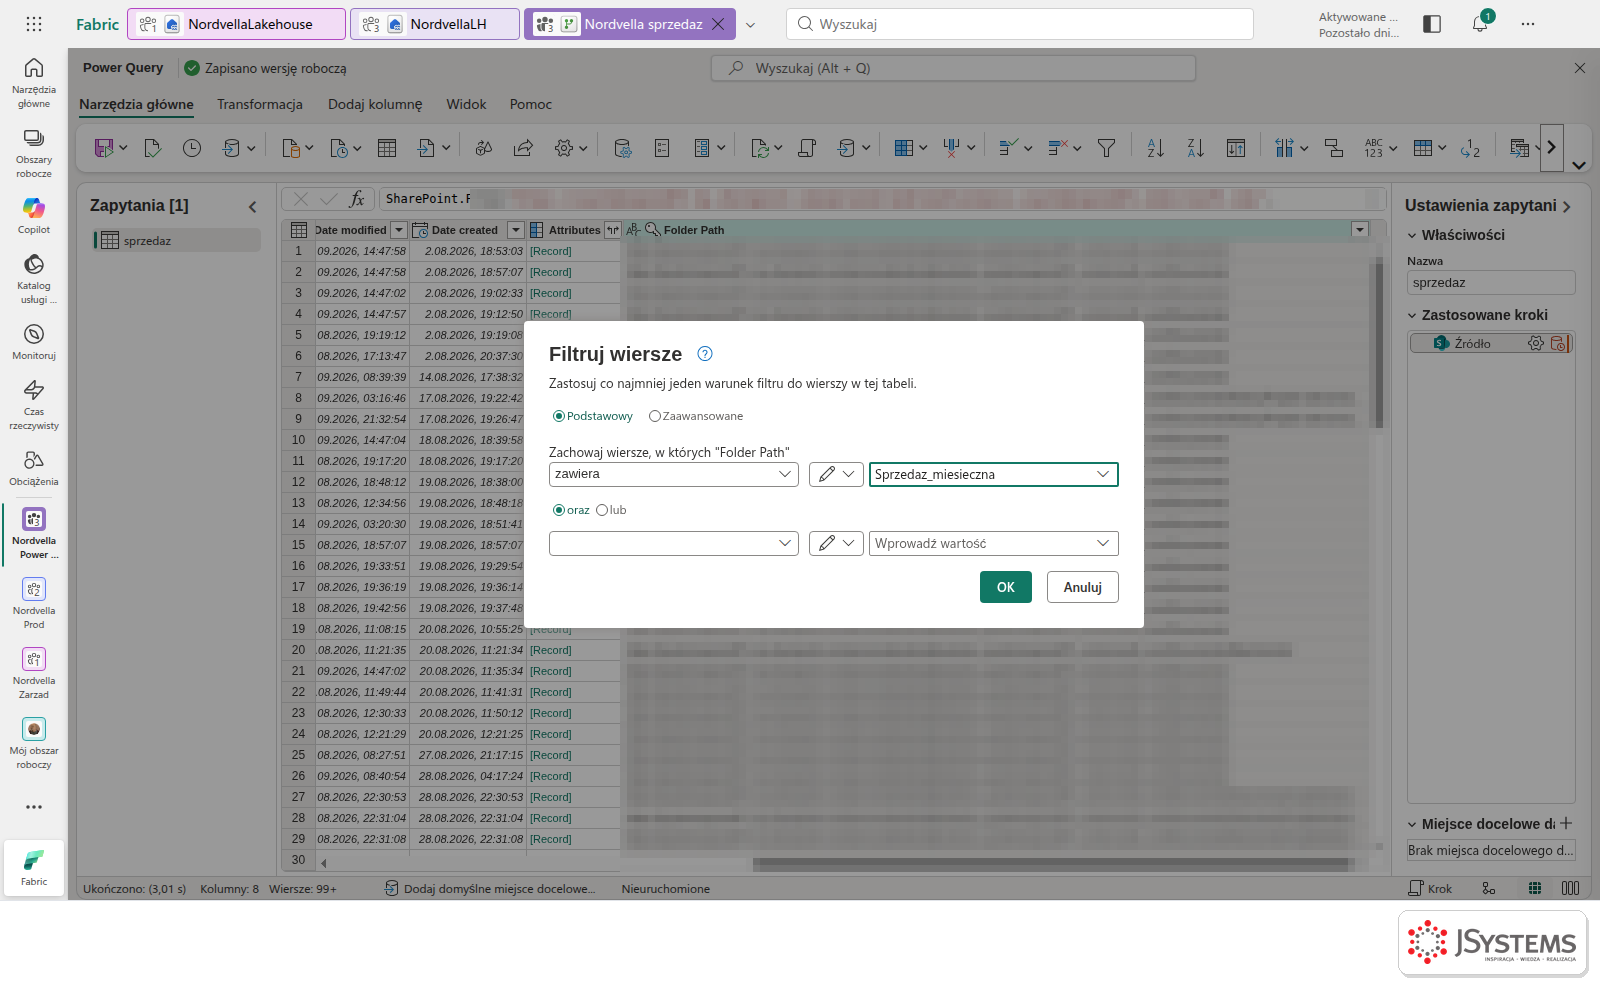Click the Nazwa field containing sprzedaz
This screenshot has height=984, width=1600.
pyautogui.click(x=1491, y=283)
